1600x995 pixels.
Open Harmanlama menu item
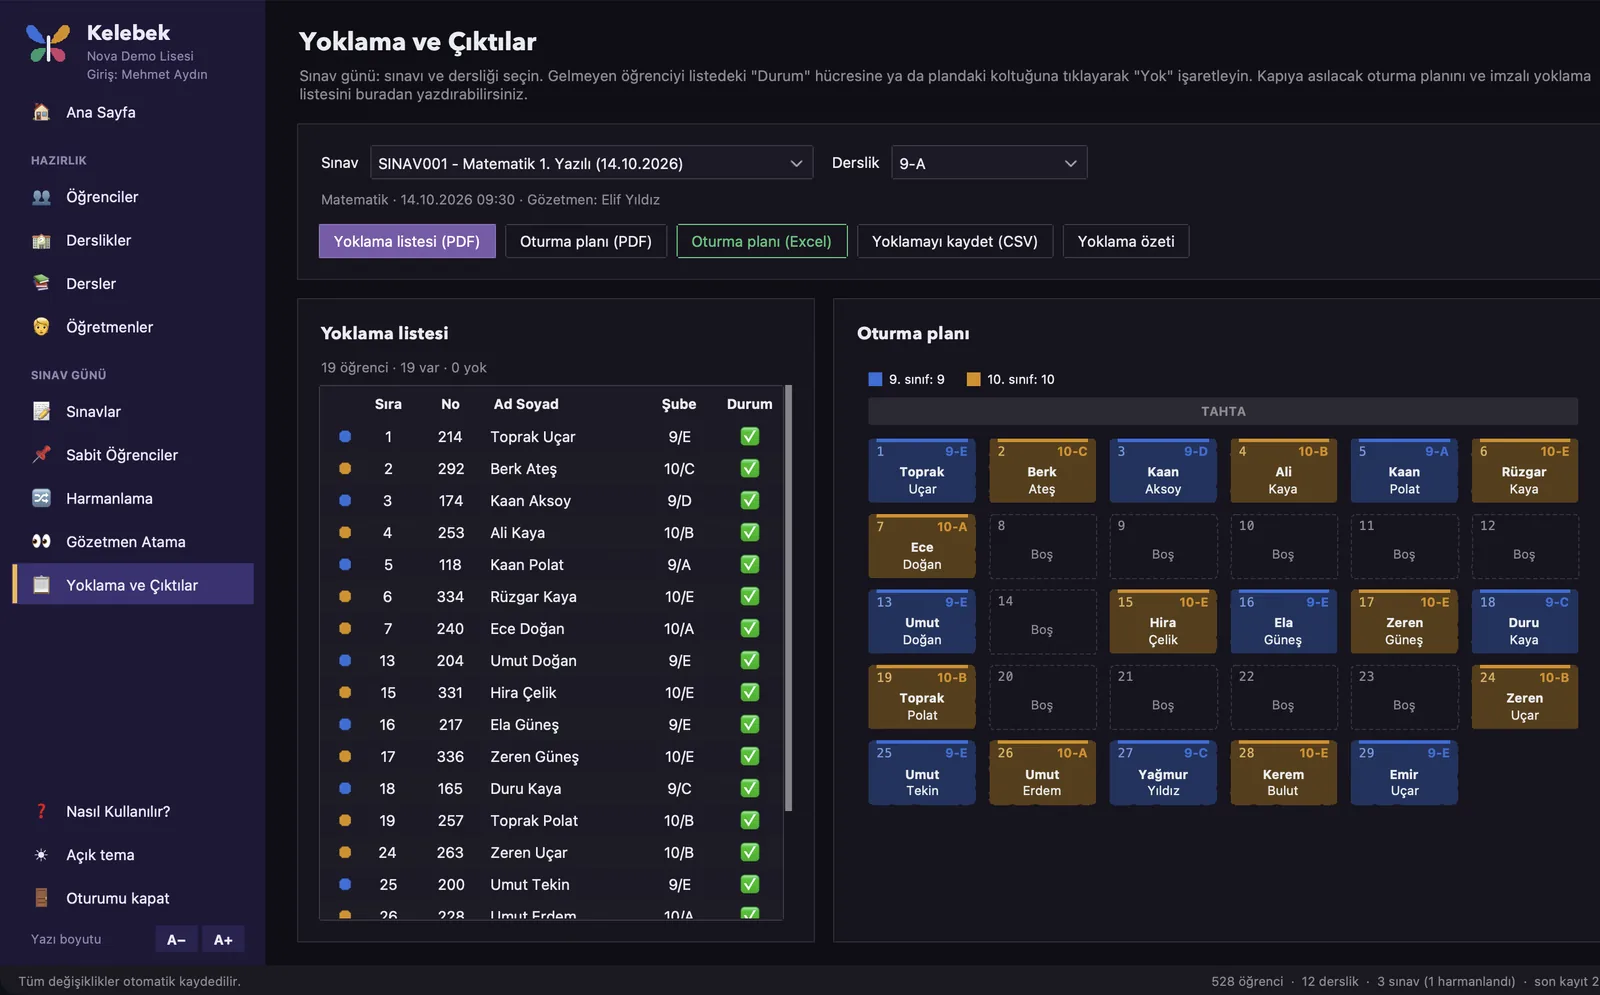(133, 498)
